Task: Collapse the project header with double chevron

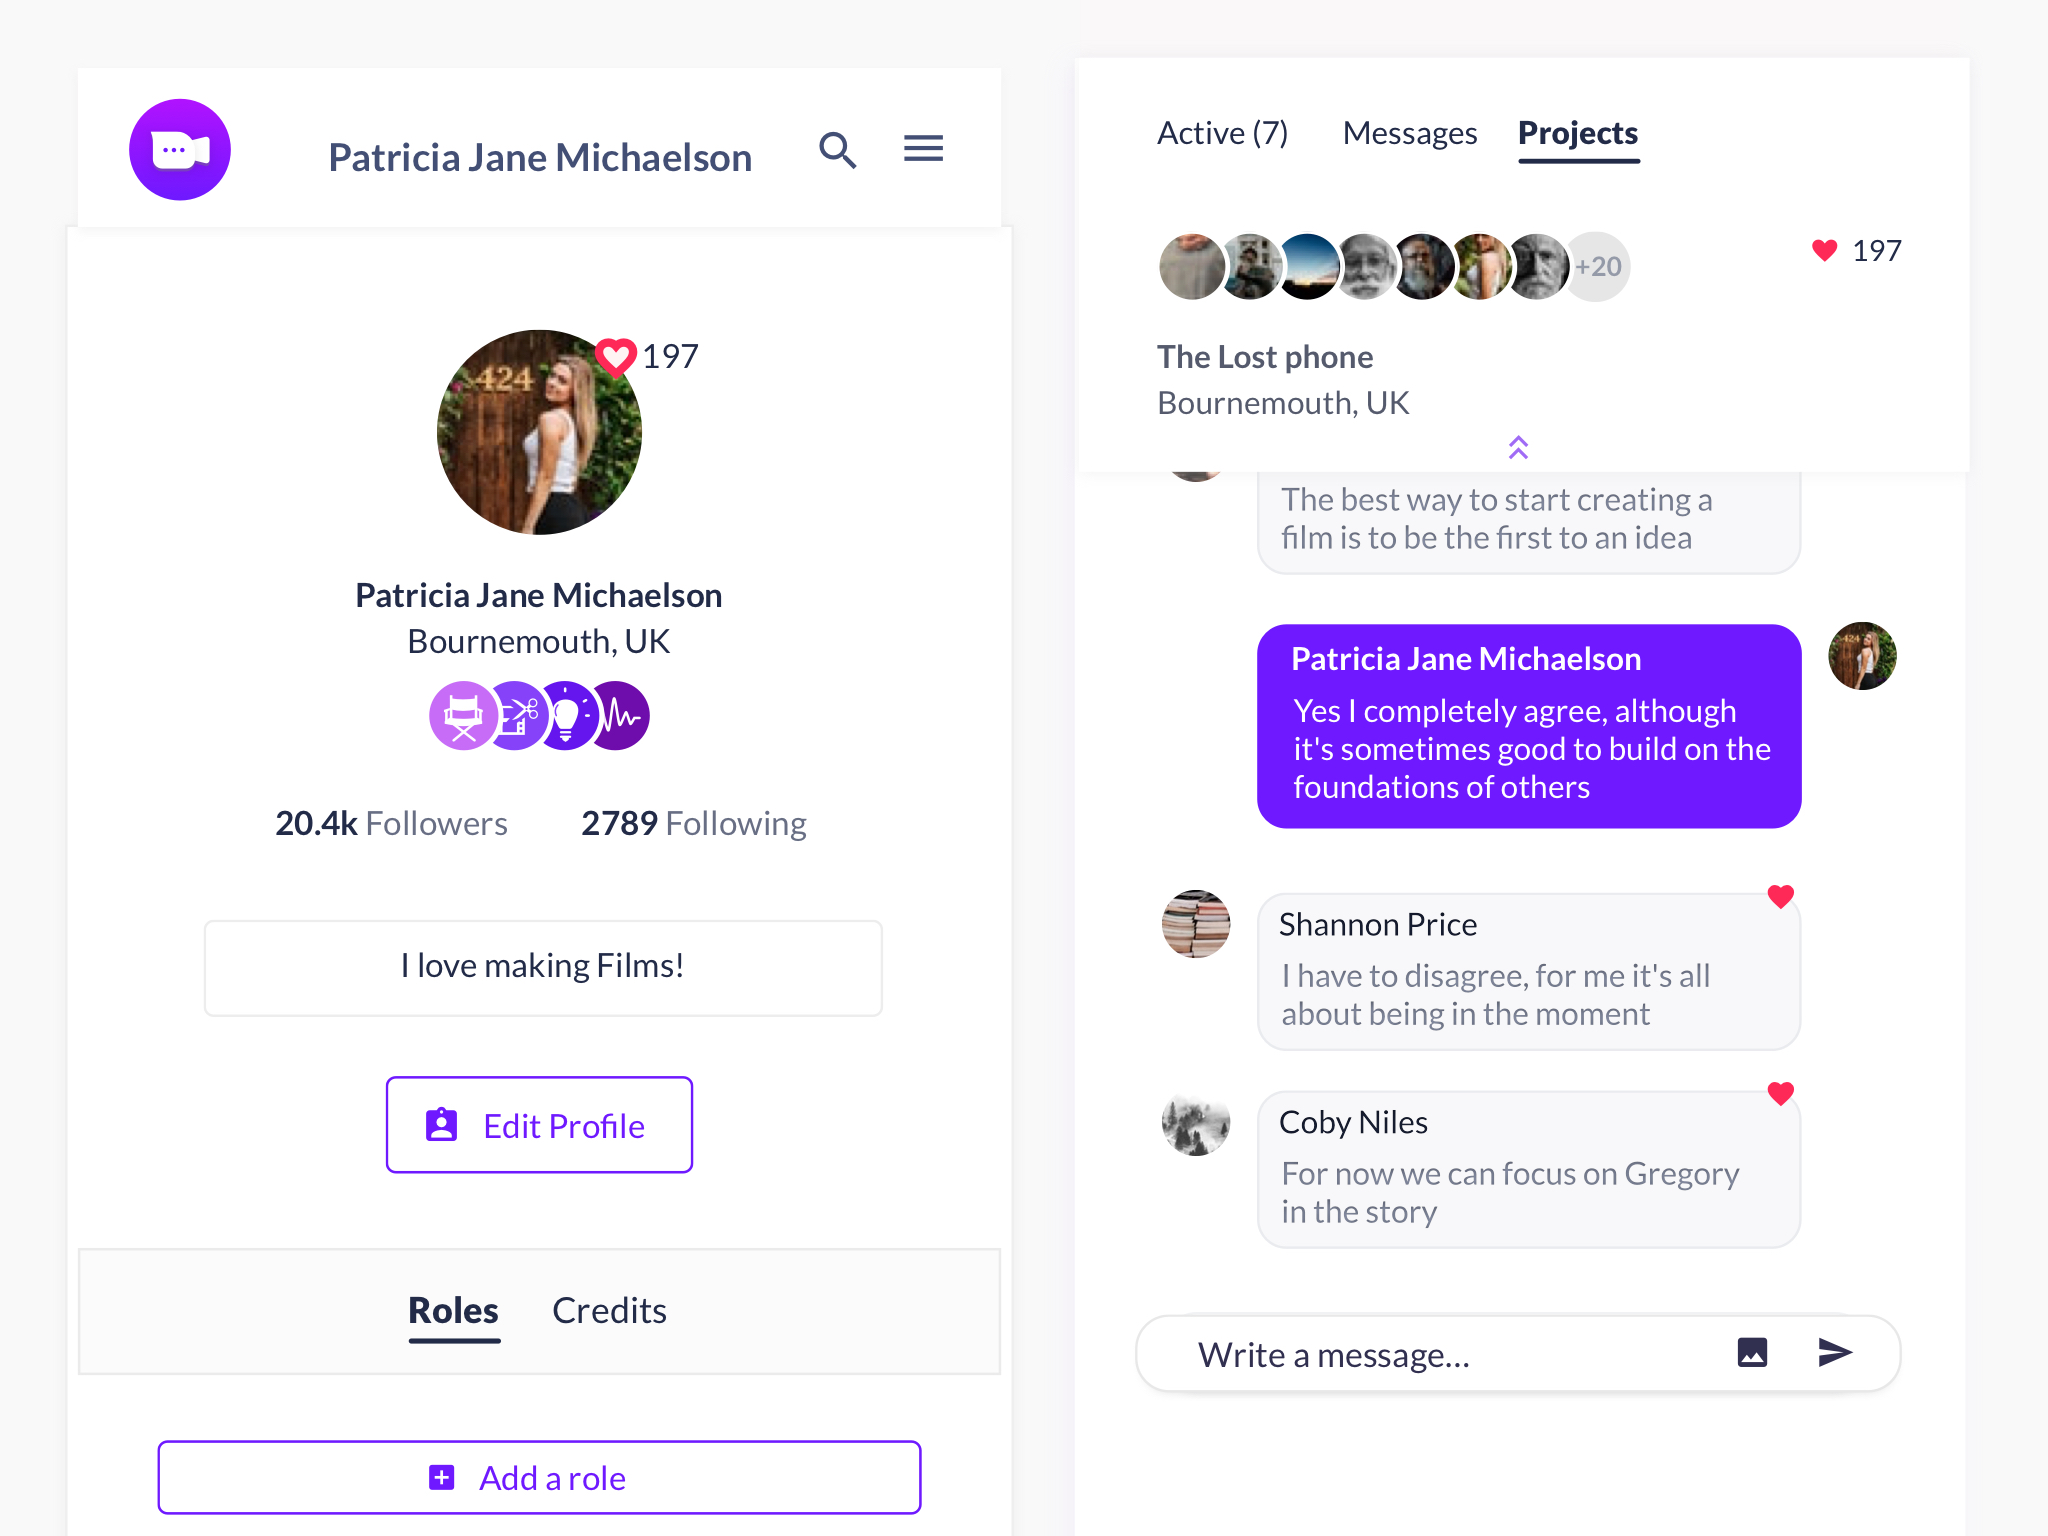Action: pyautogui.click(x=1518, y=447)
